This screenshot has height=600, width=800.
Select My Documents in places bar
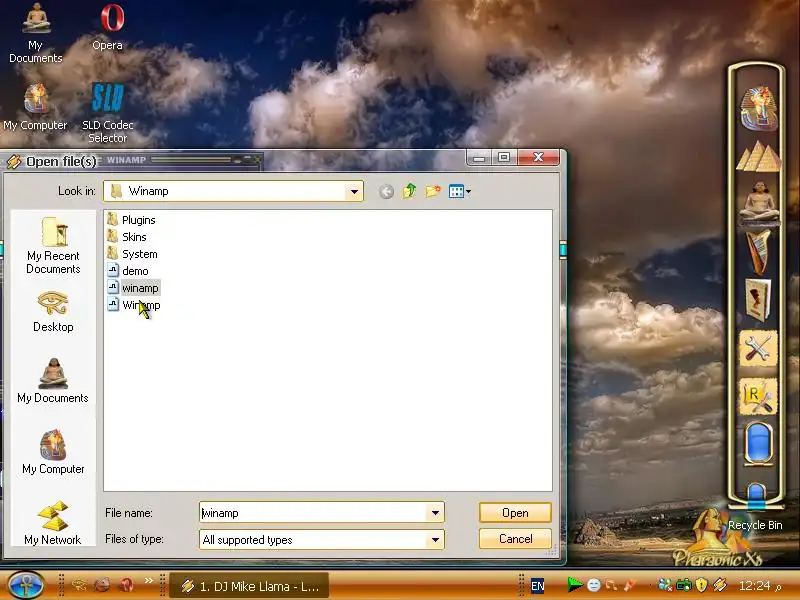[x=53, y=381]
